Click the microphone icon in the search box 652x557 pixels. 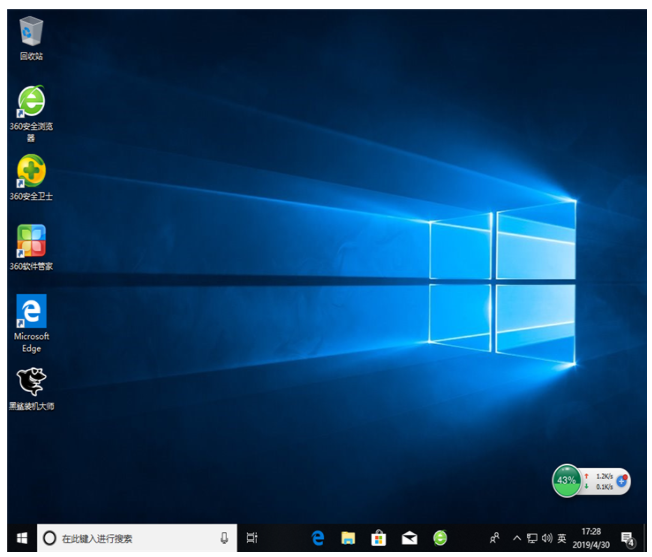click(x=224, y=538)
